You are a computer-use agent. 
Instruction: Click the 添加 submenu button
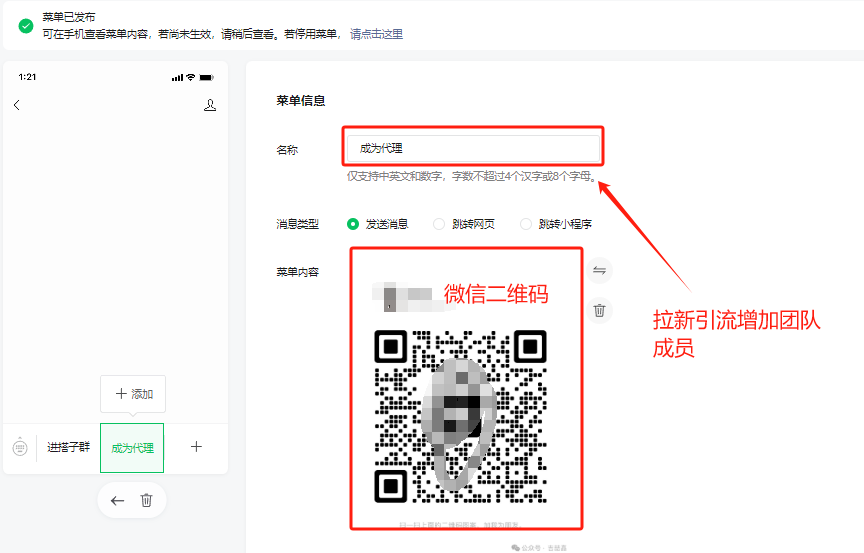click(x=133, y=394)
